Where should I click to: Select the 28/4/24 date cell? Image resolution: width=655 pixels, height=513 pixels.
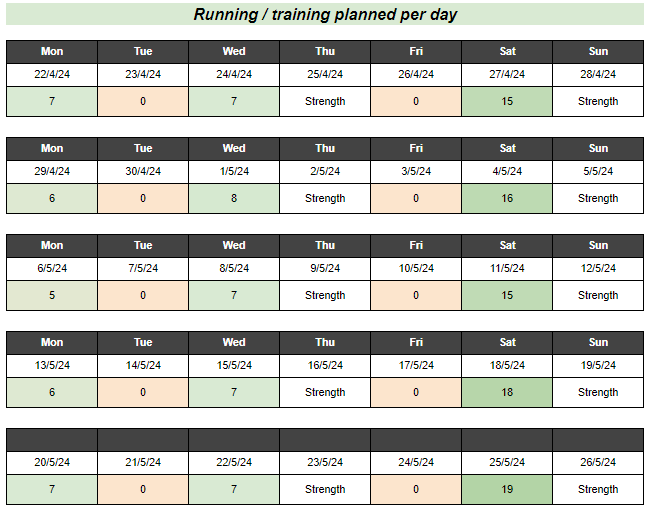[x=598, y=74]
